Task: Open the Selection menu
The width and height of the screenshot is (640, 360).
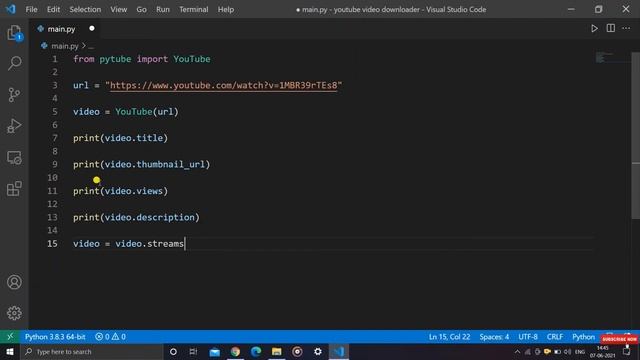Action: [x=85, y=9]
